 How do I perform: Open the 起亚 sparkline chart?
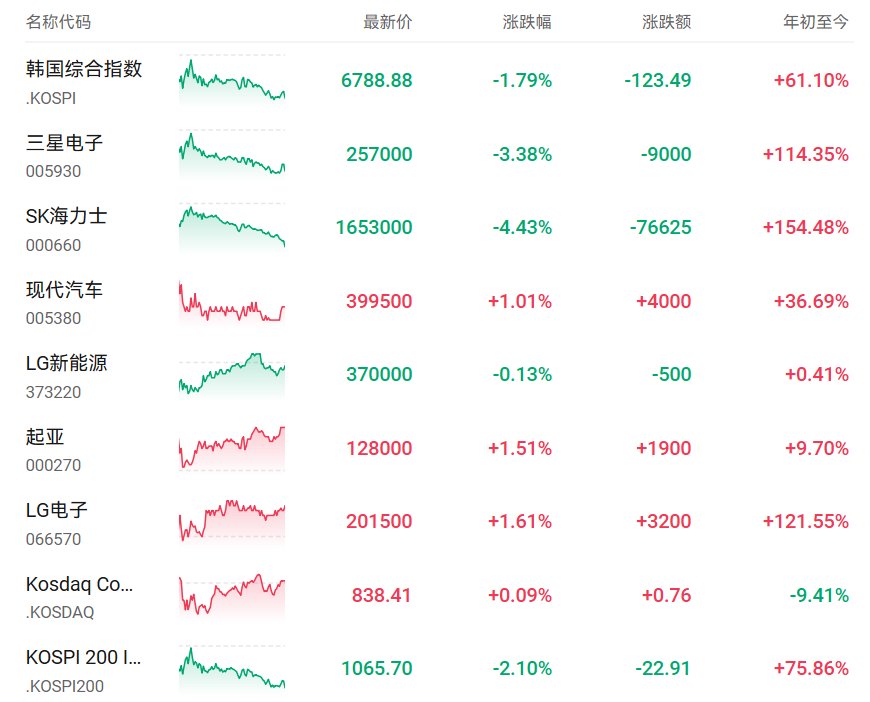click(232, 448)
